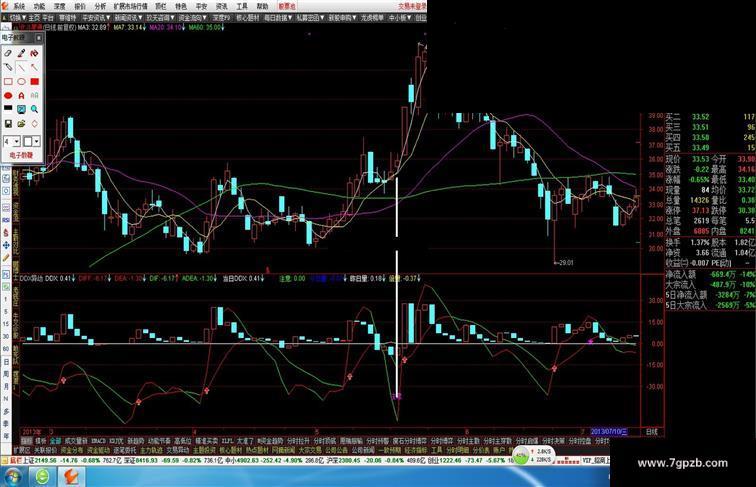This screenshot has width=756, height=487.
Task: Open Windows Start button on taskbar
Action: [13, 477]
